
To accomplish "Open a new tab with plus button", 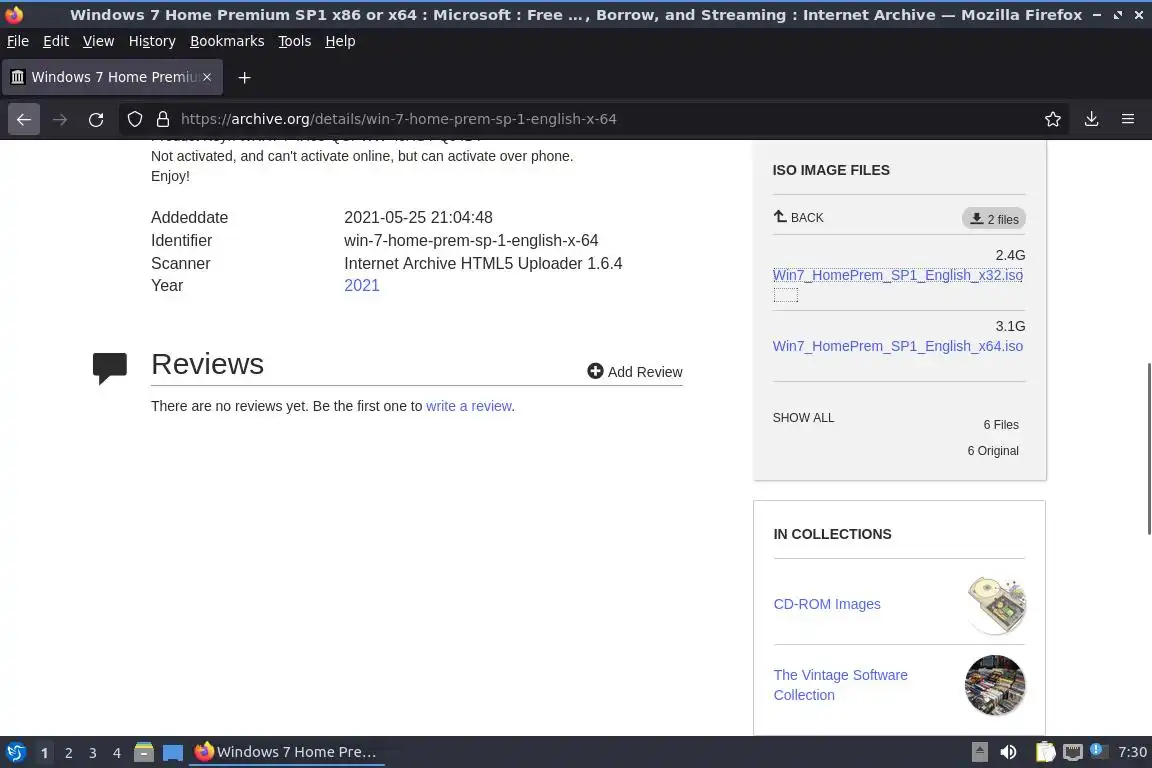I will coord(245,77).
